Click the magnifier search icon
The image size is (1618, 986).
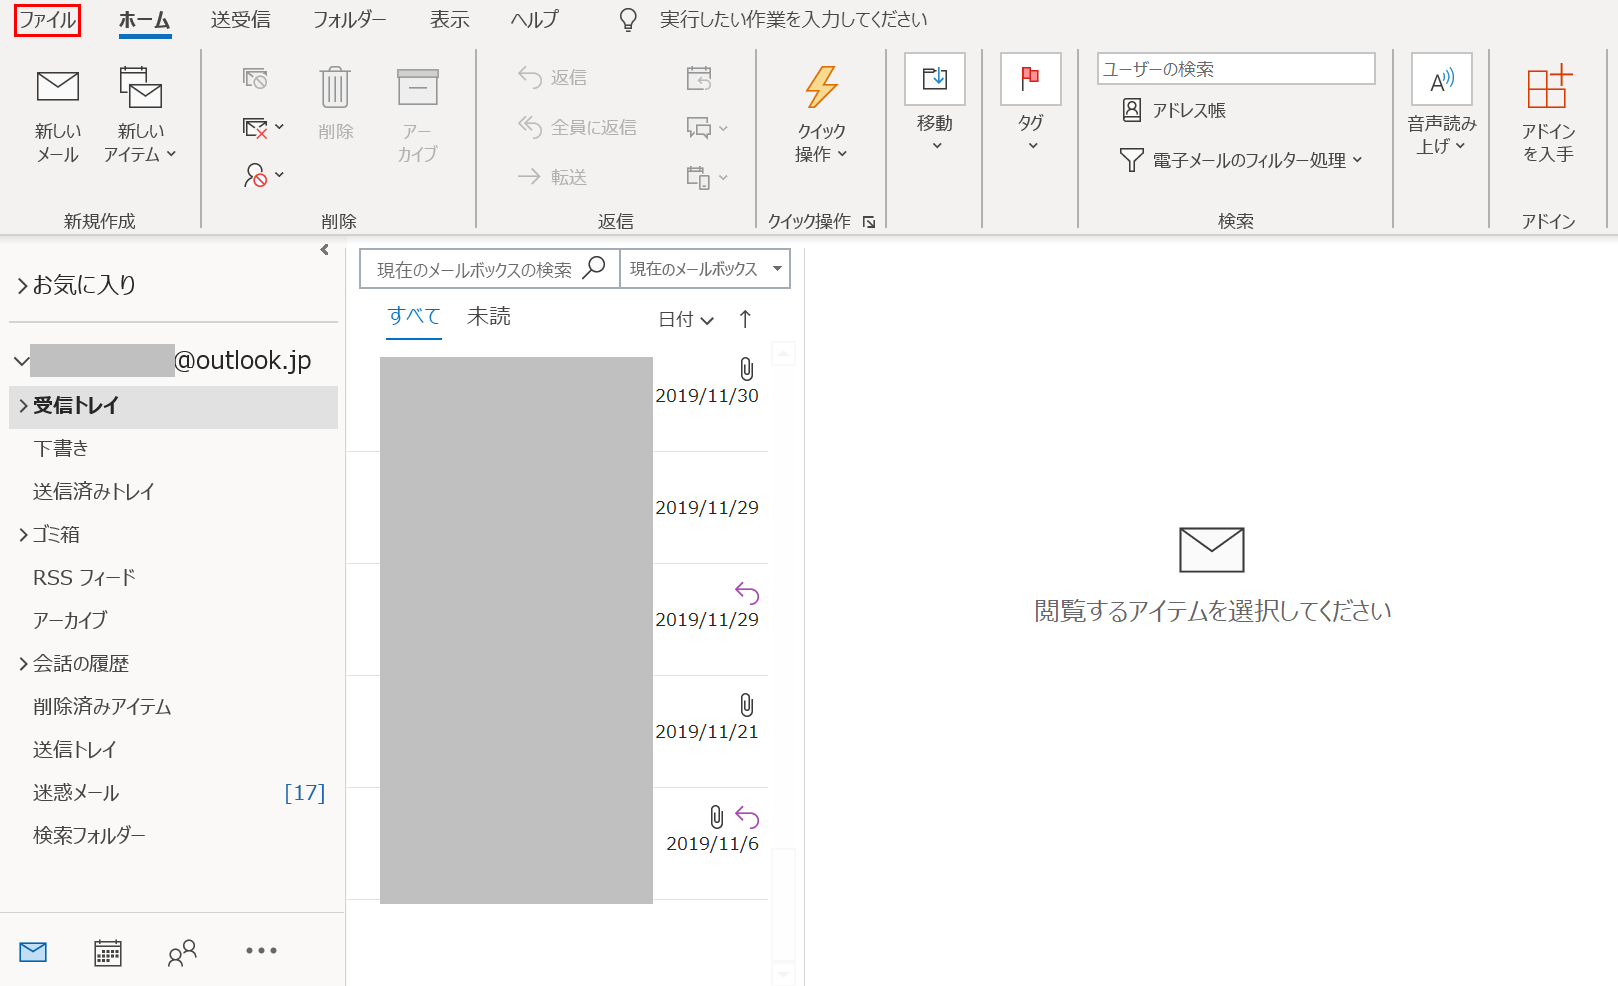tap(594, 267)
